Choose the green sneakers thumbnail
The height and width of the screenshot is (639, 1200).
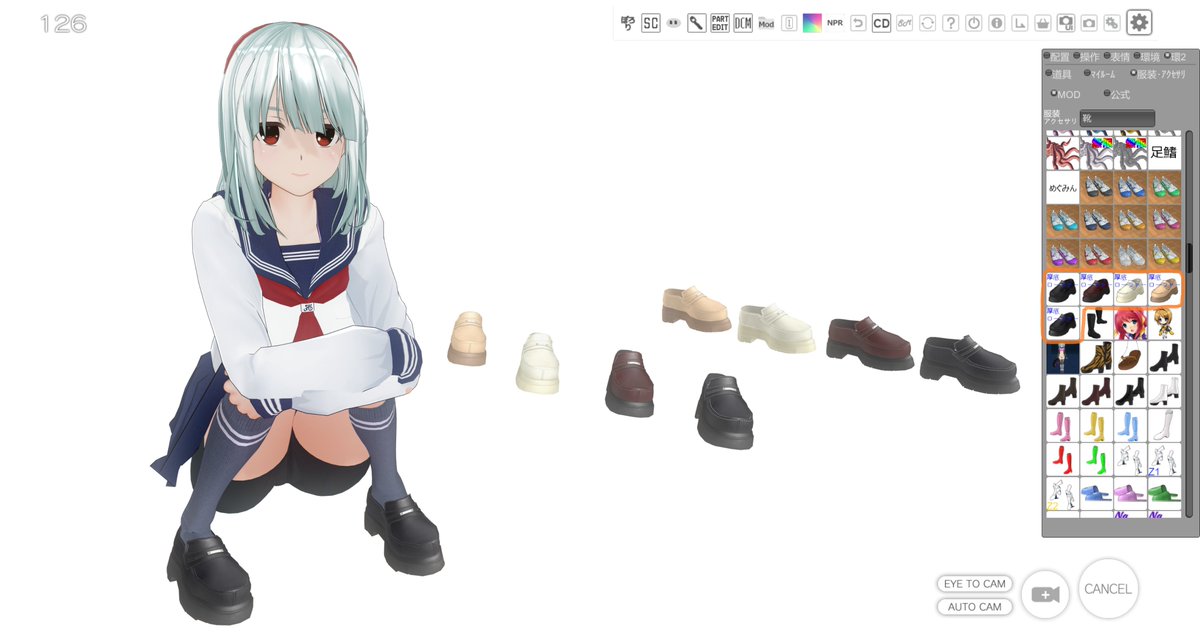1164,187
